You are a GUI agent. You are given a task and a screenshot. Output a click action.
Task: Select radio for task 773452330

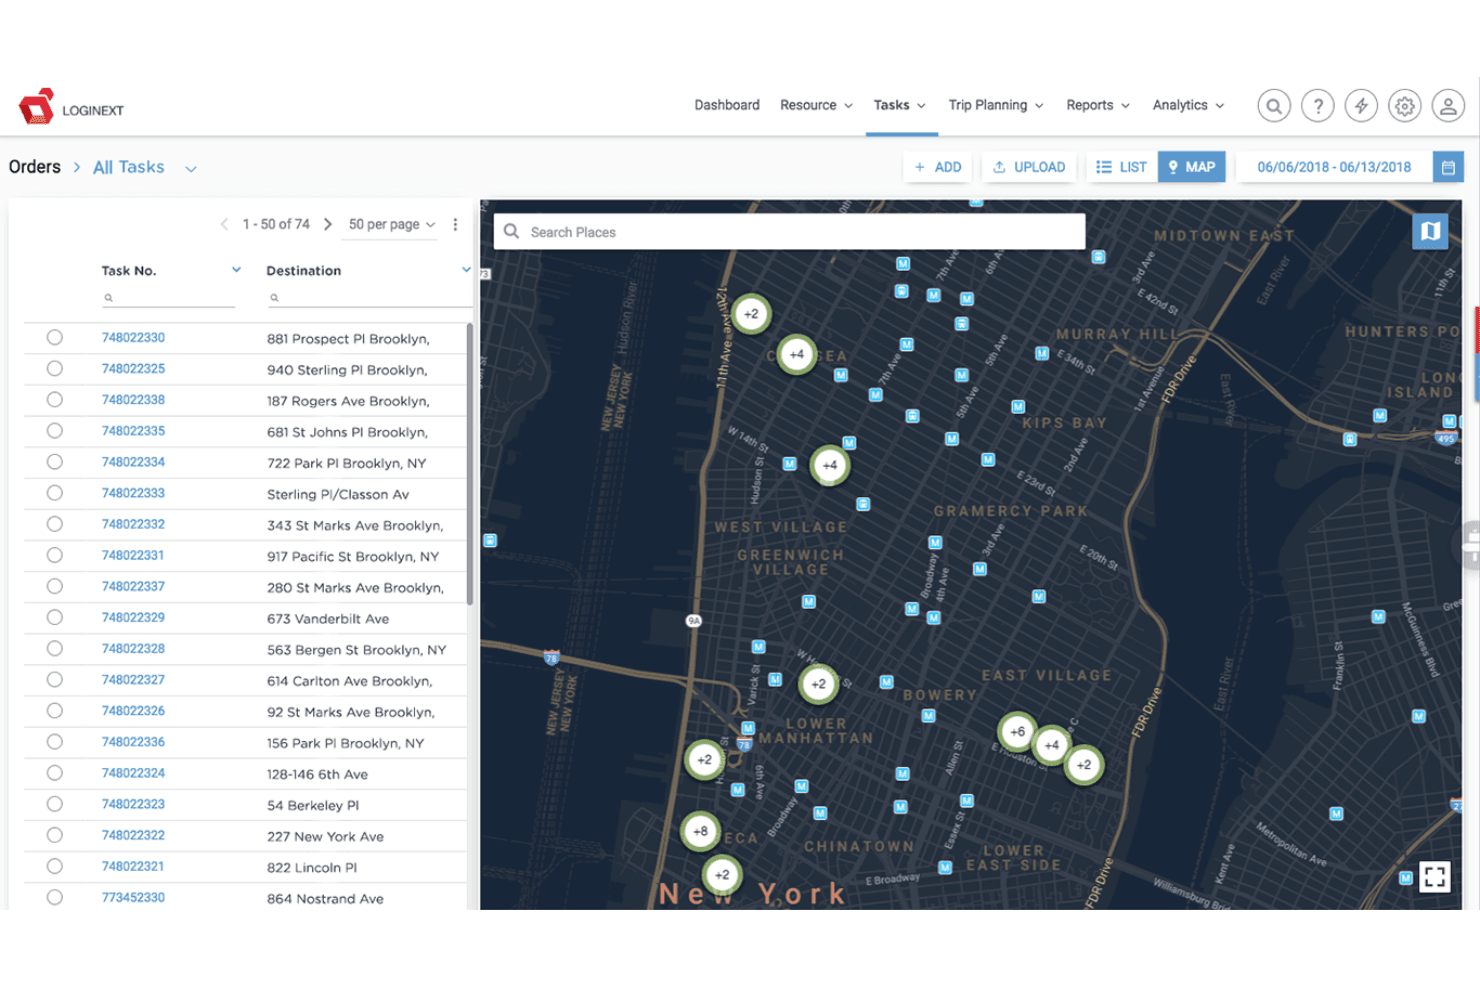tap(54, 897)
